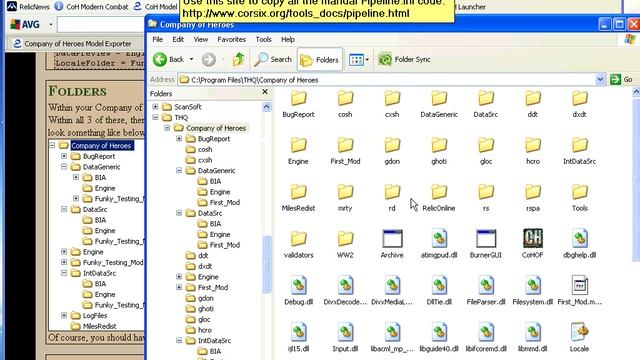Click the Forward arrow toolbar button
This screenshot has height=360, width=640.
point(209,60)
